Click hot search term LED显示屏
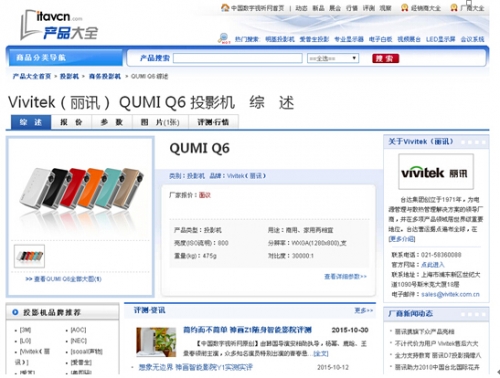This screenshot has height=378, width=500. [x=440, y=39]
